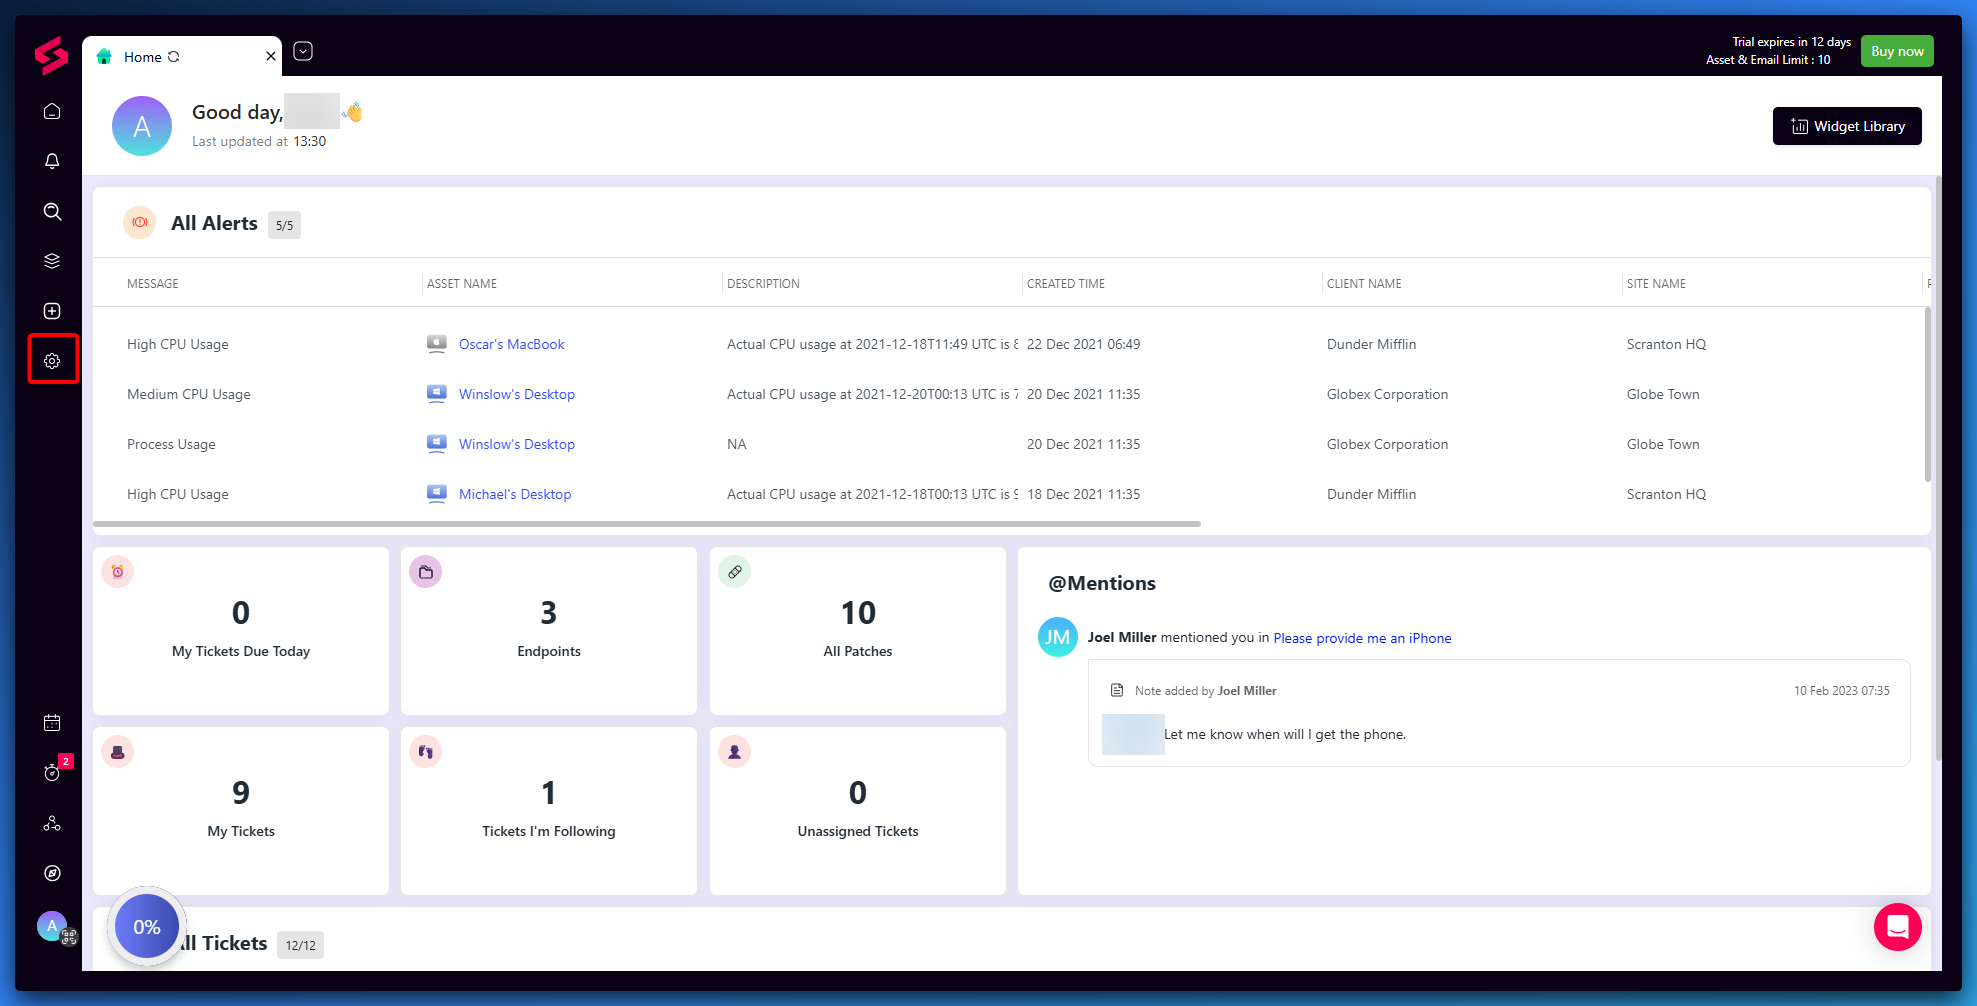Click the footprints icon on Following card
This screenshot has height=1006, width=1977.
coord(426,752)
